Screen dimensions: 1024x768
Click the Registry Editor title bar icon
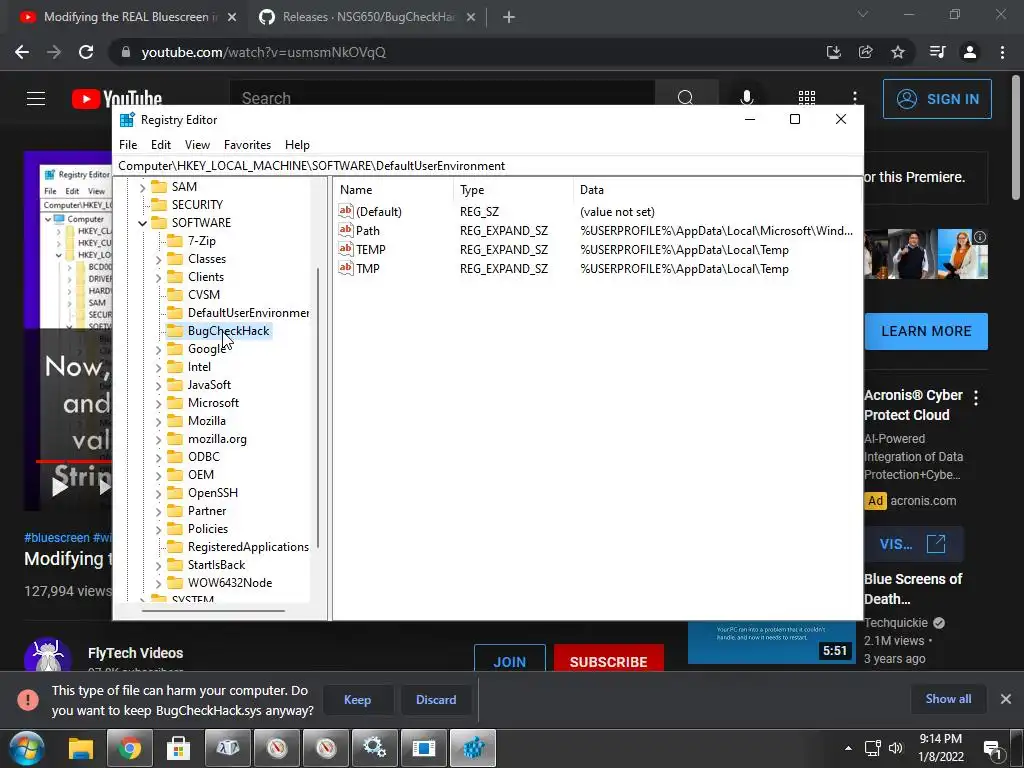click(127, 120)
